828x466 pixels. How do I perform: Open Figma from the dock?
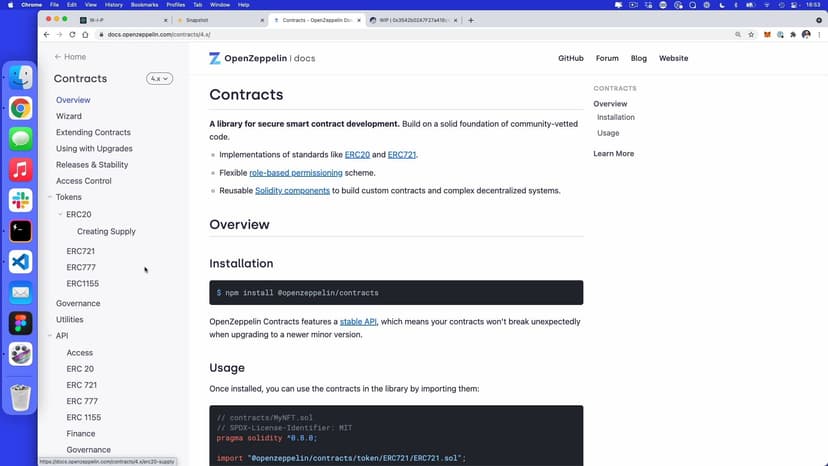click(x=20, y=323)
